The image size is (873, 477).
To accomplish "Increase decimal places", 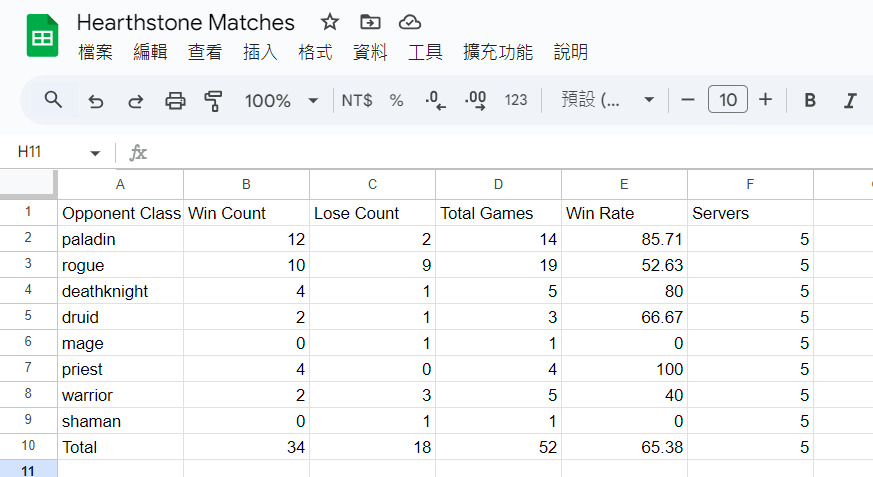I will tap(475, 100).
